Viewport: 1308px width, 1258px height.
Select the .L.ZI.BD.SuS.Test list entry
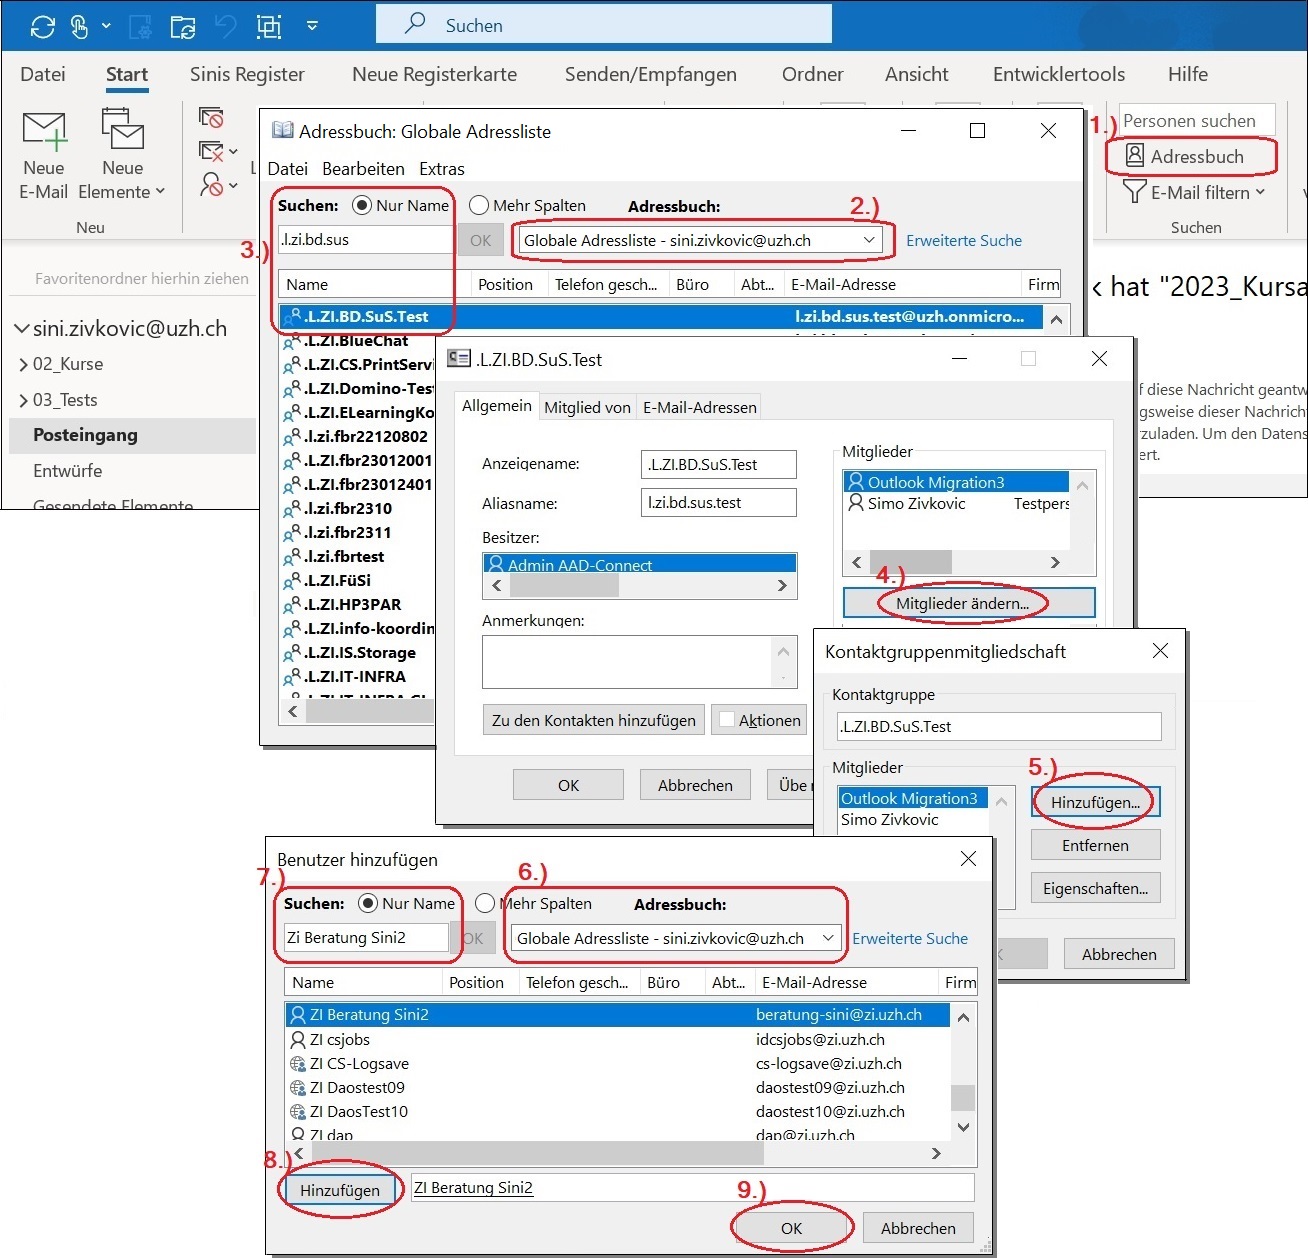(661, 317)
